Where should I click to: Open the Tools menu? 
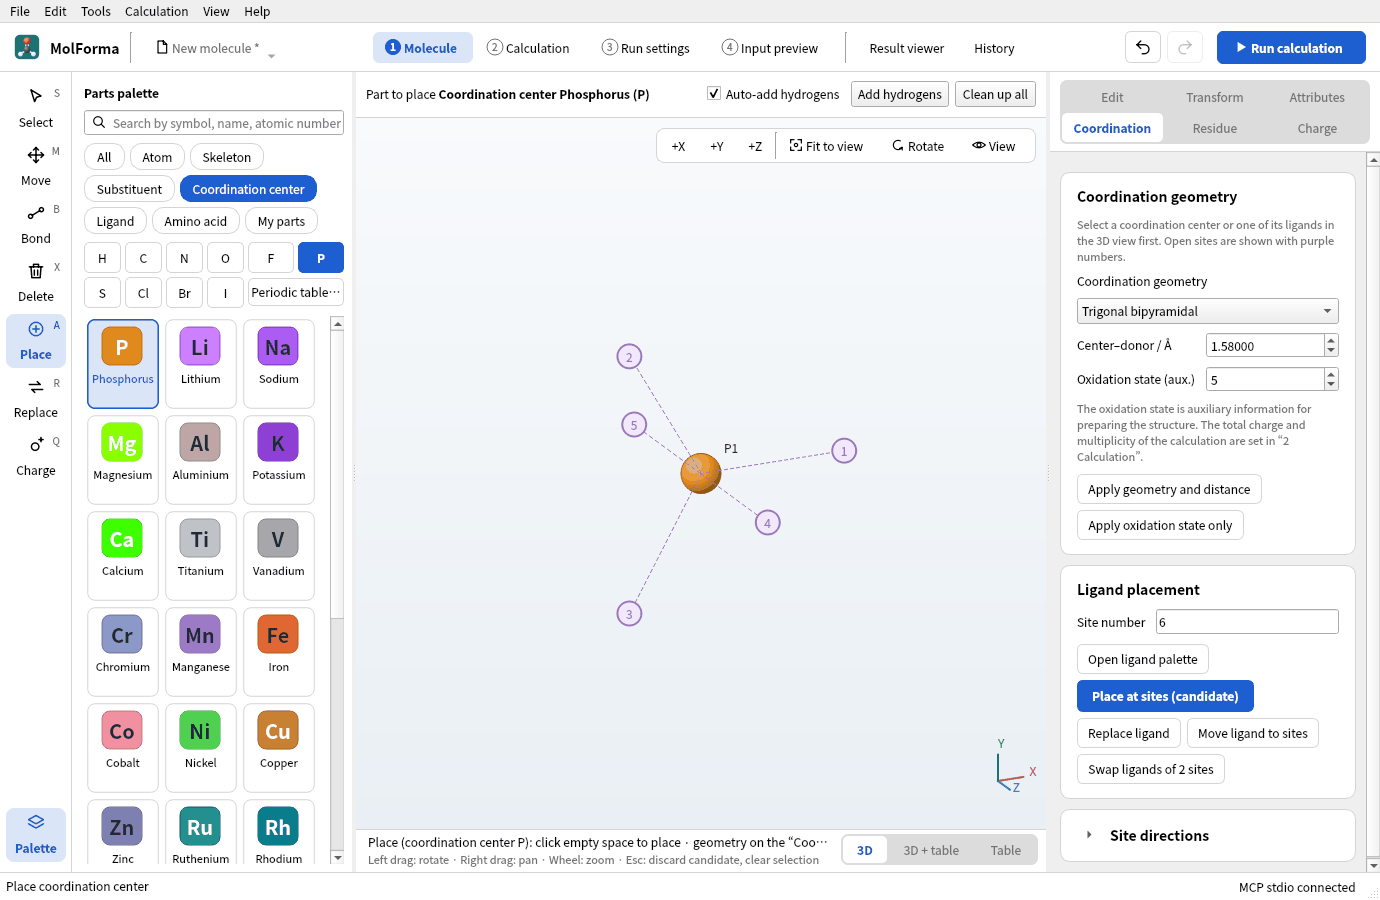[x=96, y=11]
